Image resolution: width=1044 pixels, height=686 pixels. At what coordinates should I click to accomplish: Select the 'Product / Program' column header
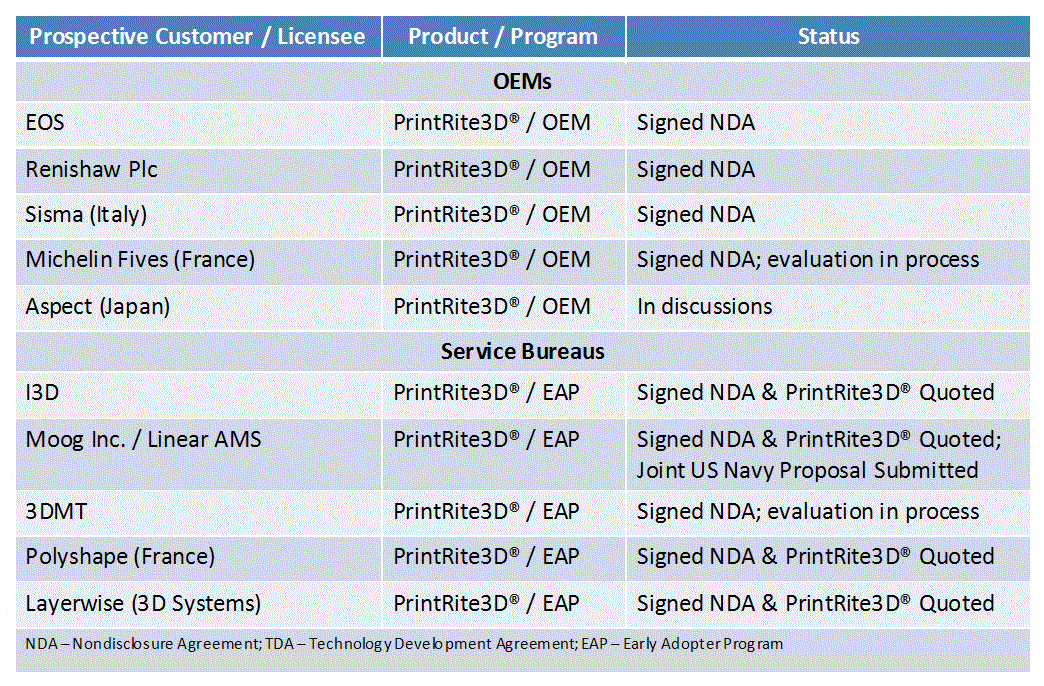tap(503, 37)
